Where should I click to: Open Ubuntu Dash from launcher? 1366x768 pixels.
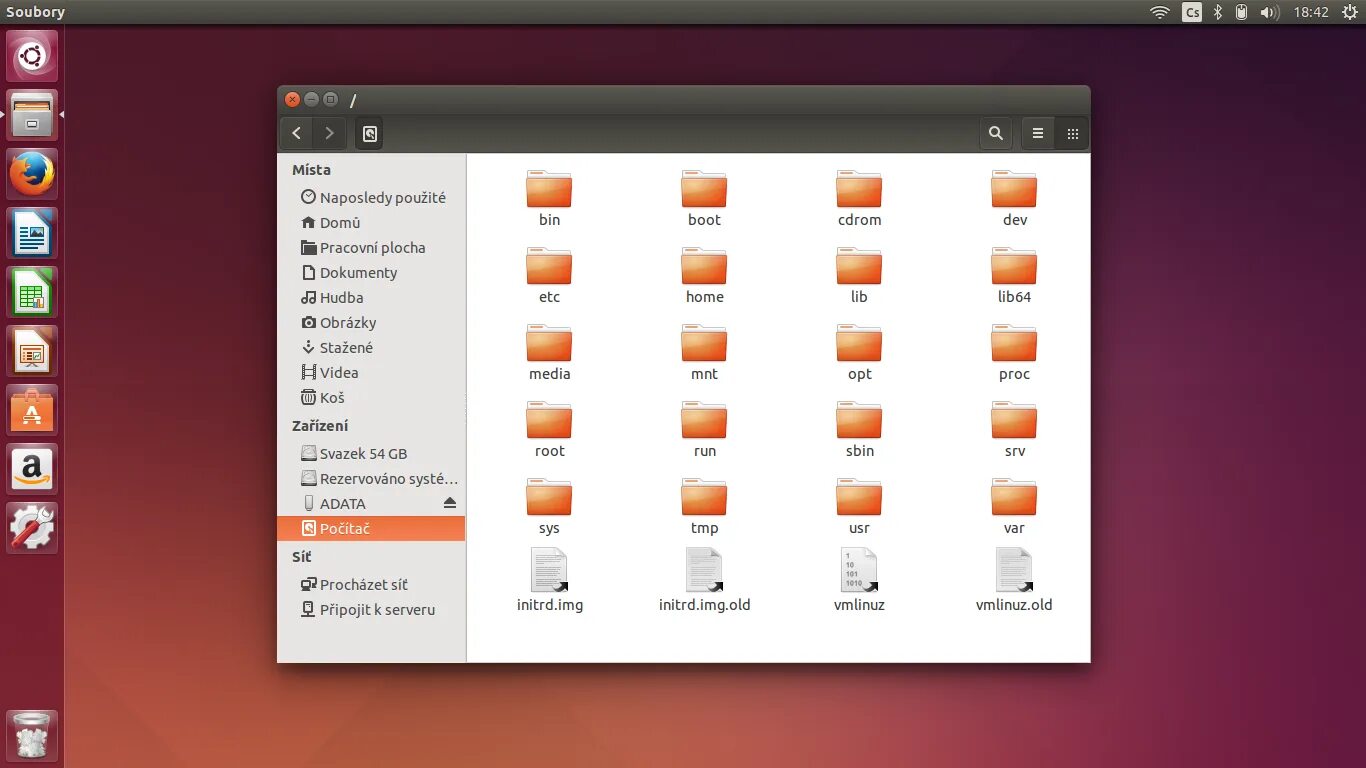pyautogui.click(x=32, y=56)
